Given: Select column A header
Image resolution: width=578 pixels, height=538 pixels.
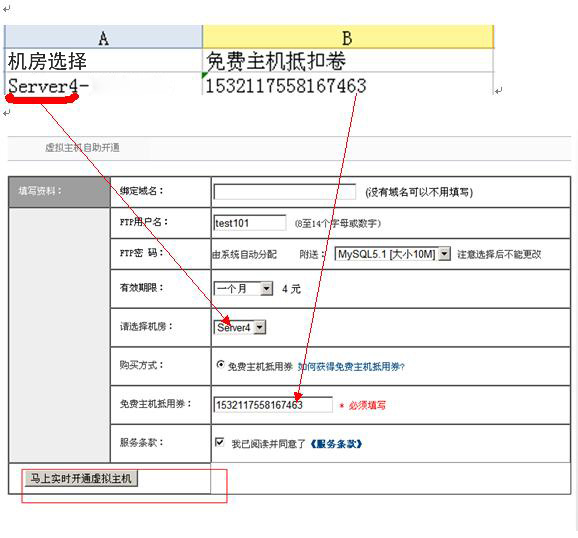Looking at the screenshot, I should (104, 37).
